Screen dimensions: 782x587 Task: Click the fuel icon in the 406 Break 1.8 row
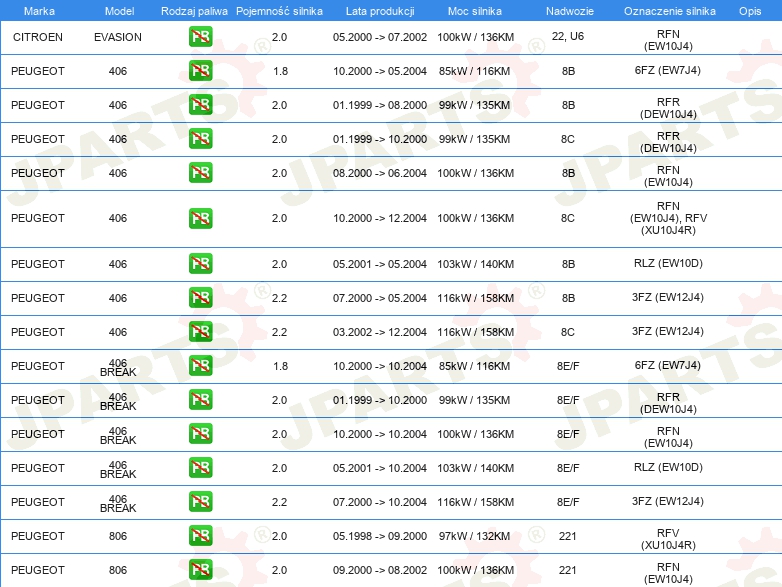200,366
